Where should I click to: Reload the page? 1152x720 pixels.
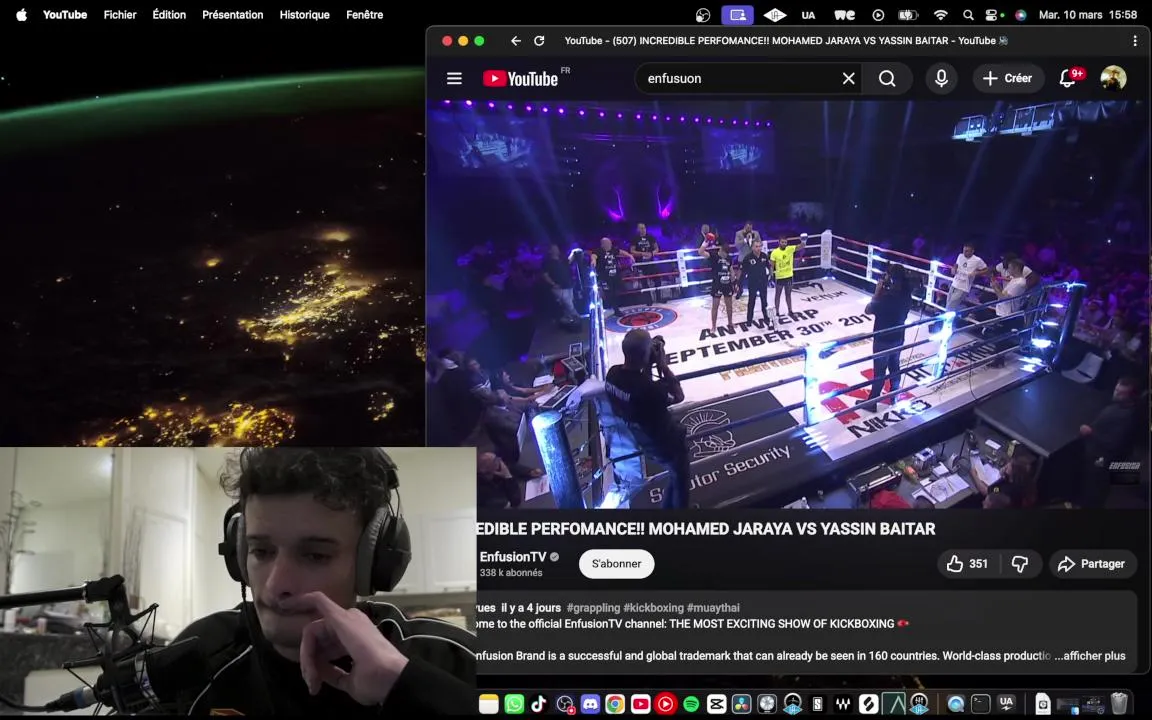point(539,41)
